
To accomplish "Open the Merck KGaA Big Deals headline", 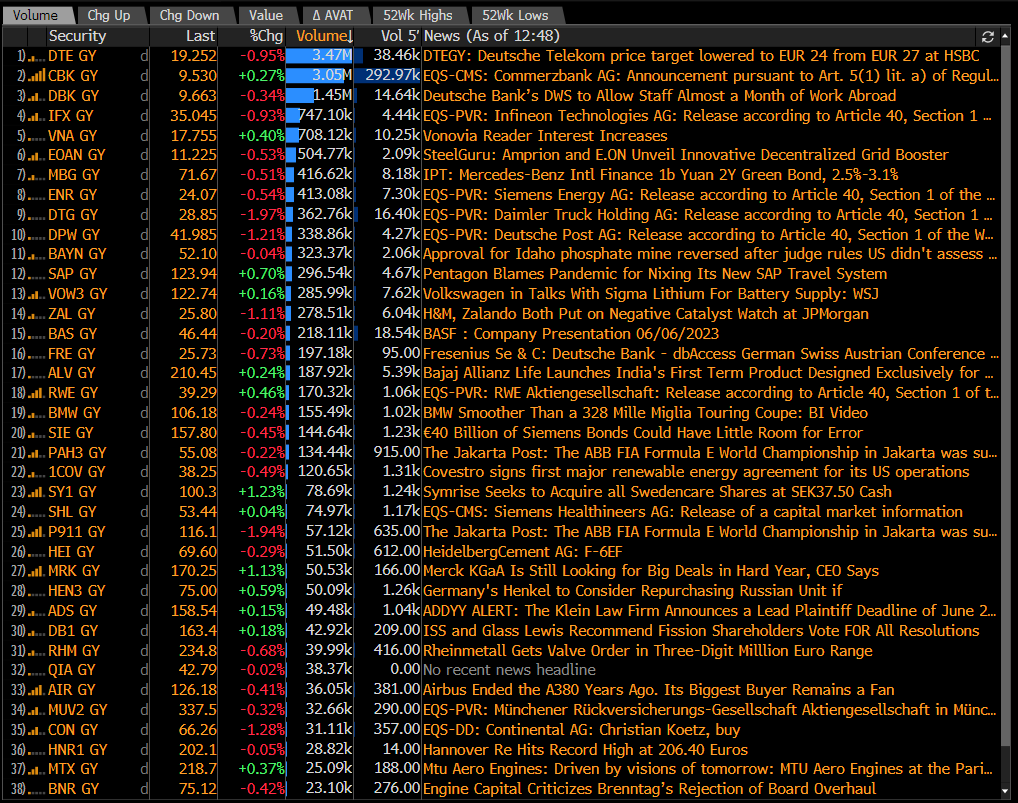I will (x=651, y=571).
